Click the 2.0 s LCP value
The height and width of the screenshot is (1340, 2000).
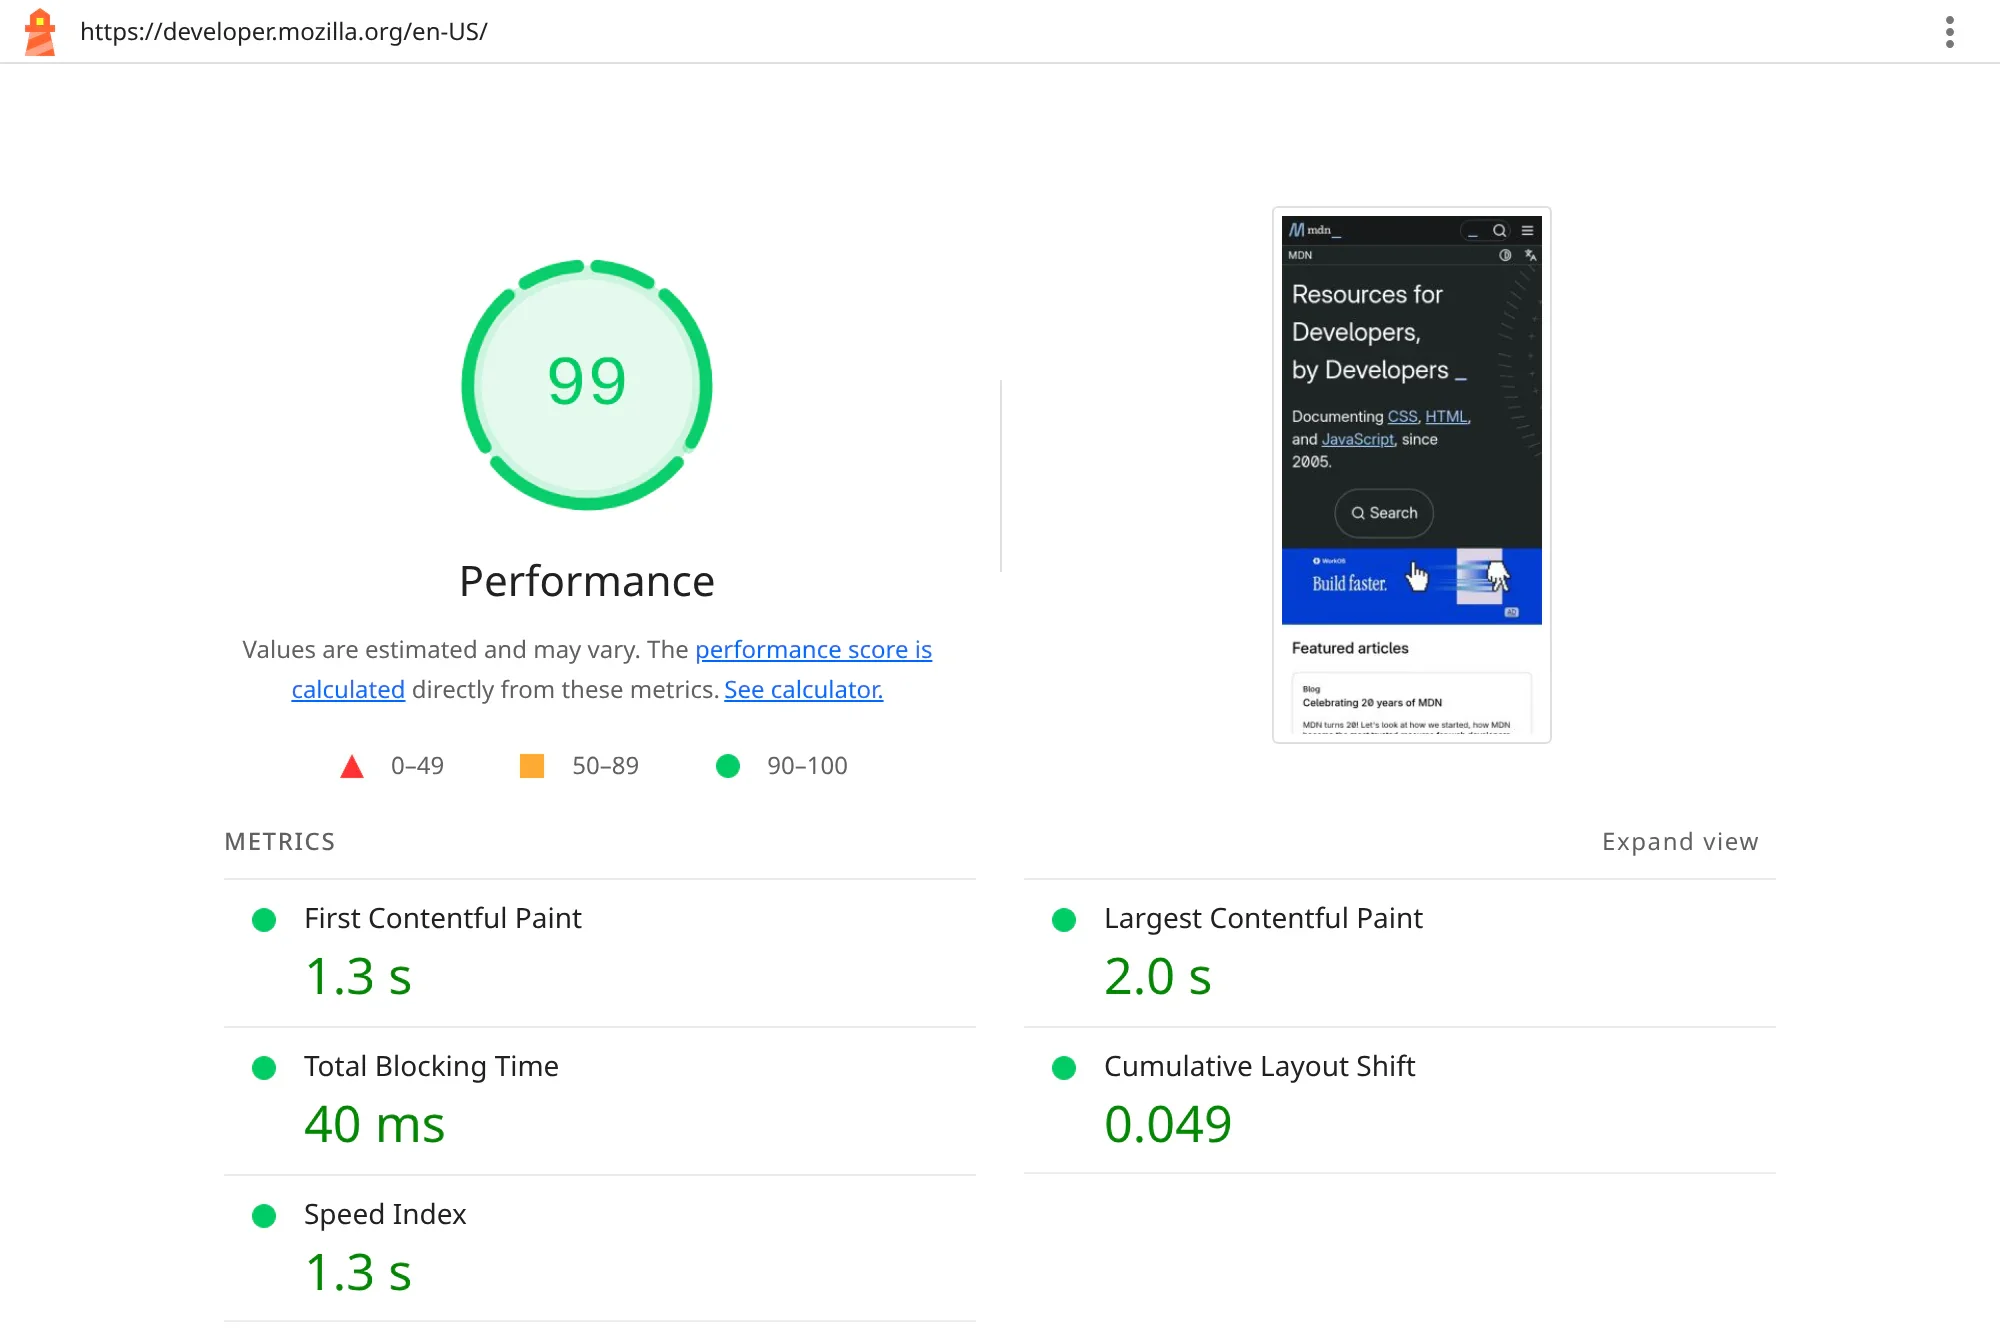tap(1158, 977)
